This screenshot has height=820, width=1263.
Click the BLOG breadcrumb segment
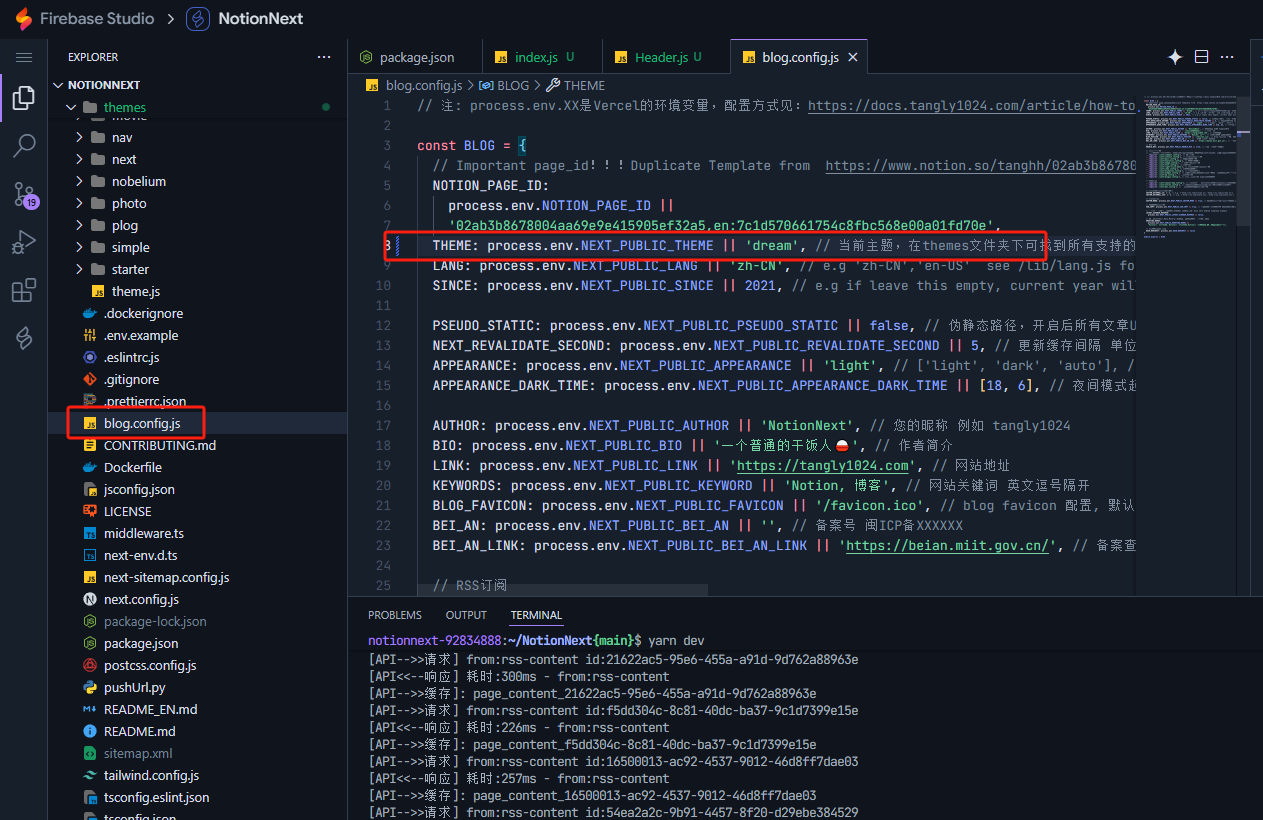[x=505, y=86]
